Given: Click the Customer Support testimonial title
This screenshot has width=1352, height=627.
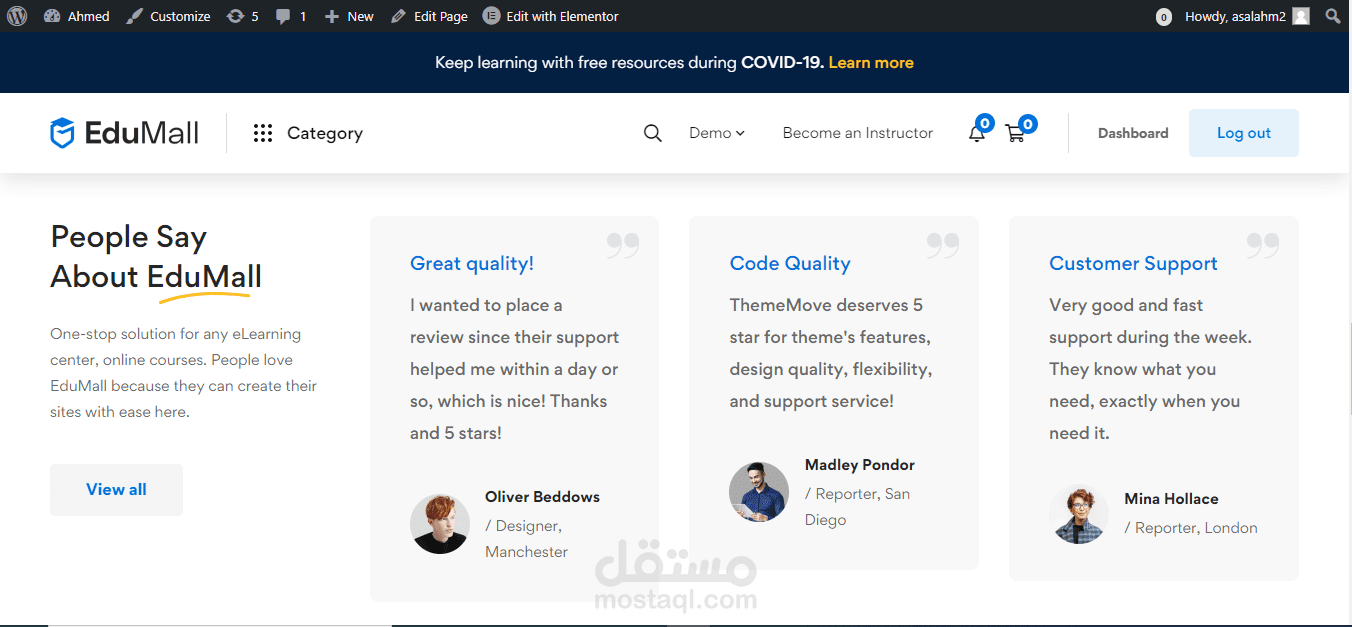Looking at the screenshot, I should coord(1133,264).
